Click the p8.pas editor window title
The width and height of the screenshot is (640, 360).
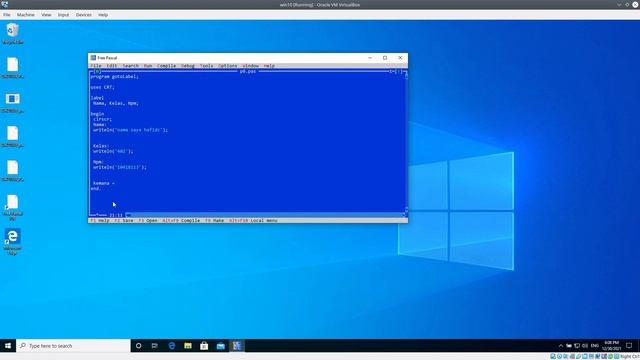248,71
